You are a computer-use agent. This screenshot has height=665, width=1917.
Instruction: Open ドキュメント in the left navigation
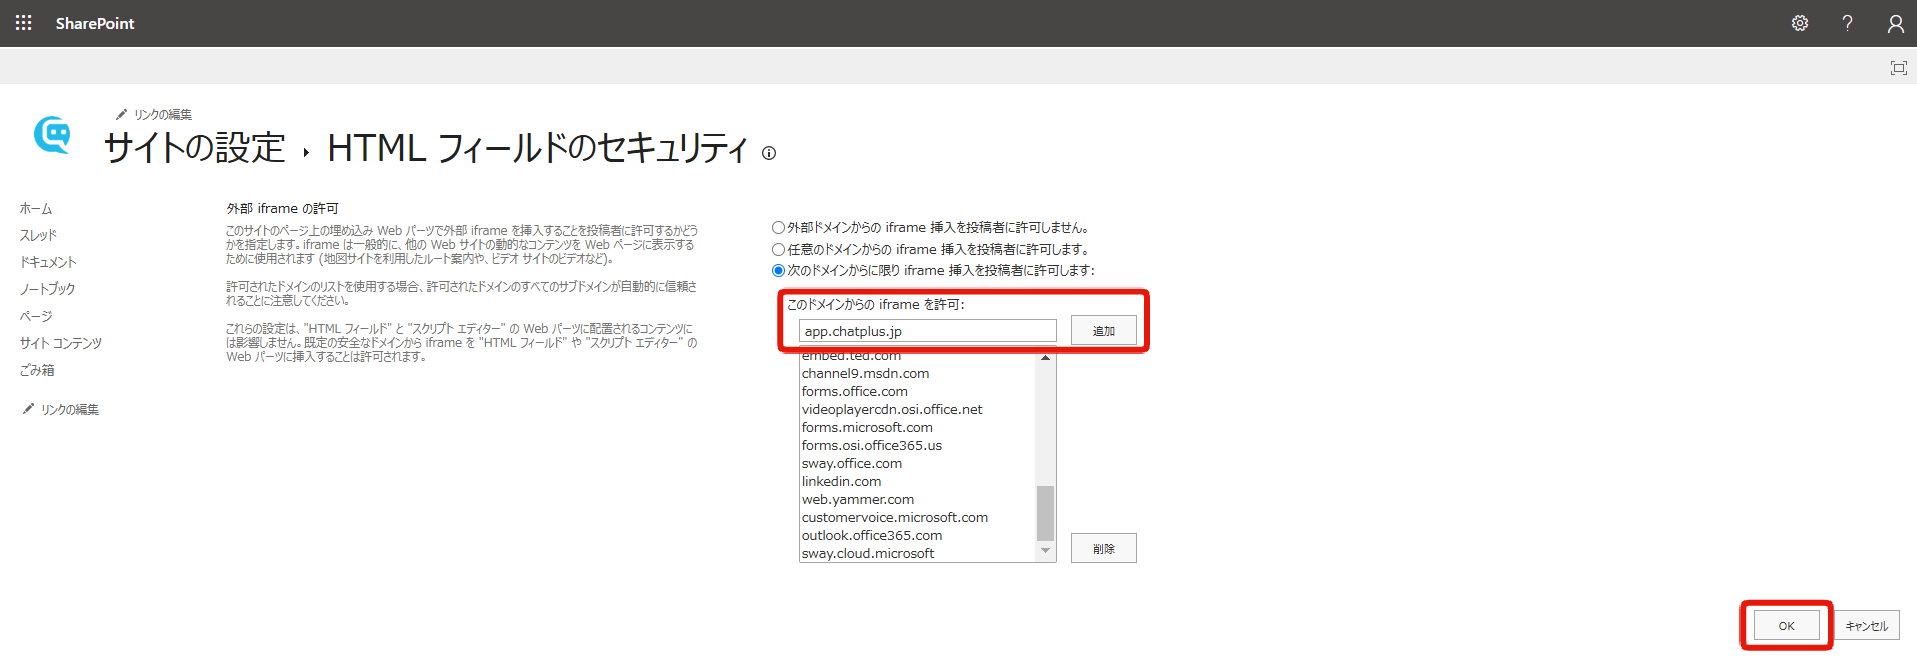point(48,262)
